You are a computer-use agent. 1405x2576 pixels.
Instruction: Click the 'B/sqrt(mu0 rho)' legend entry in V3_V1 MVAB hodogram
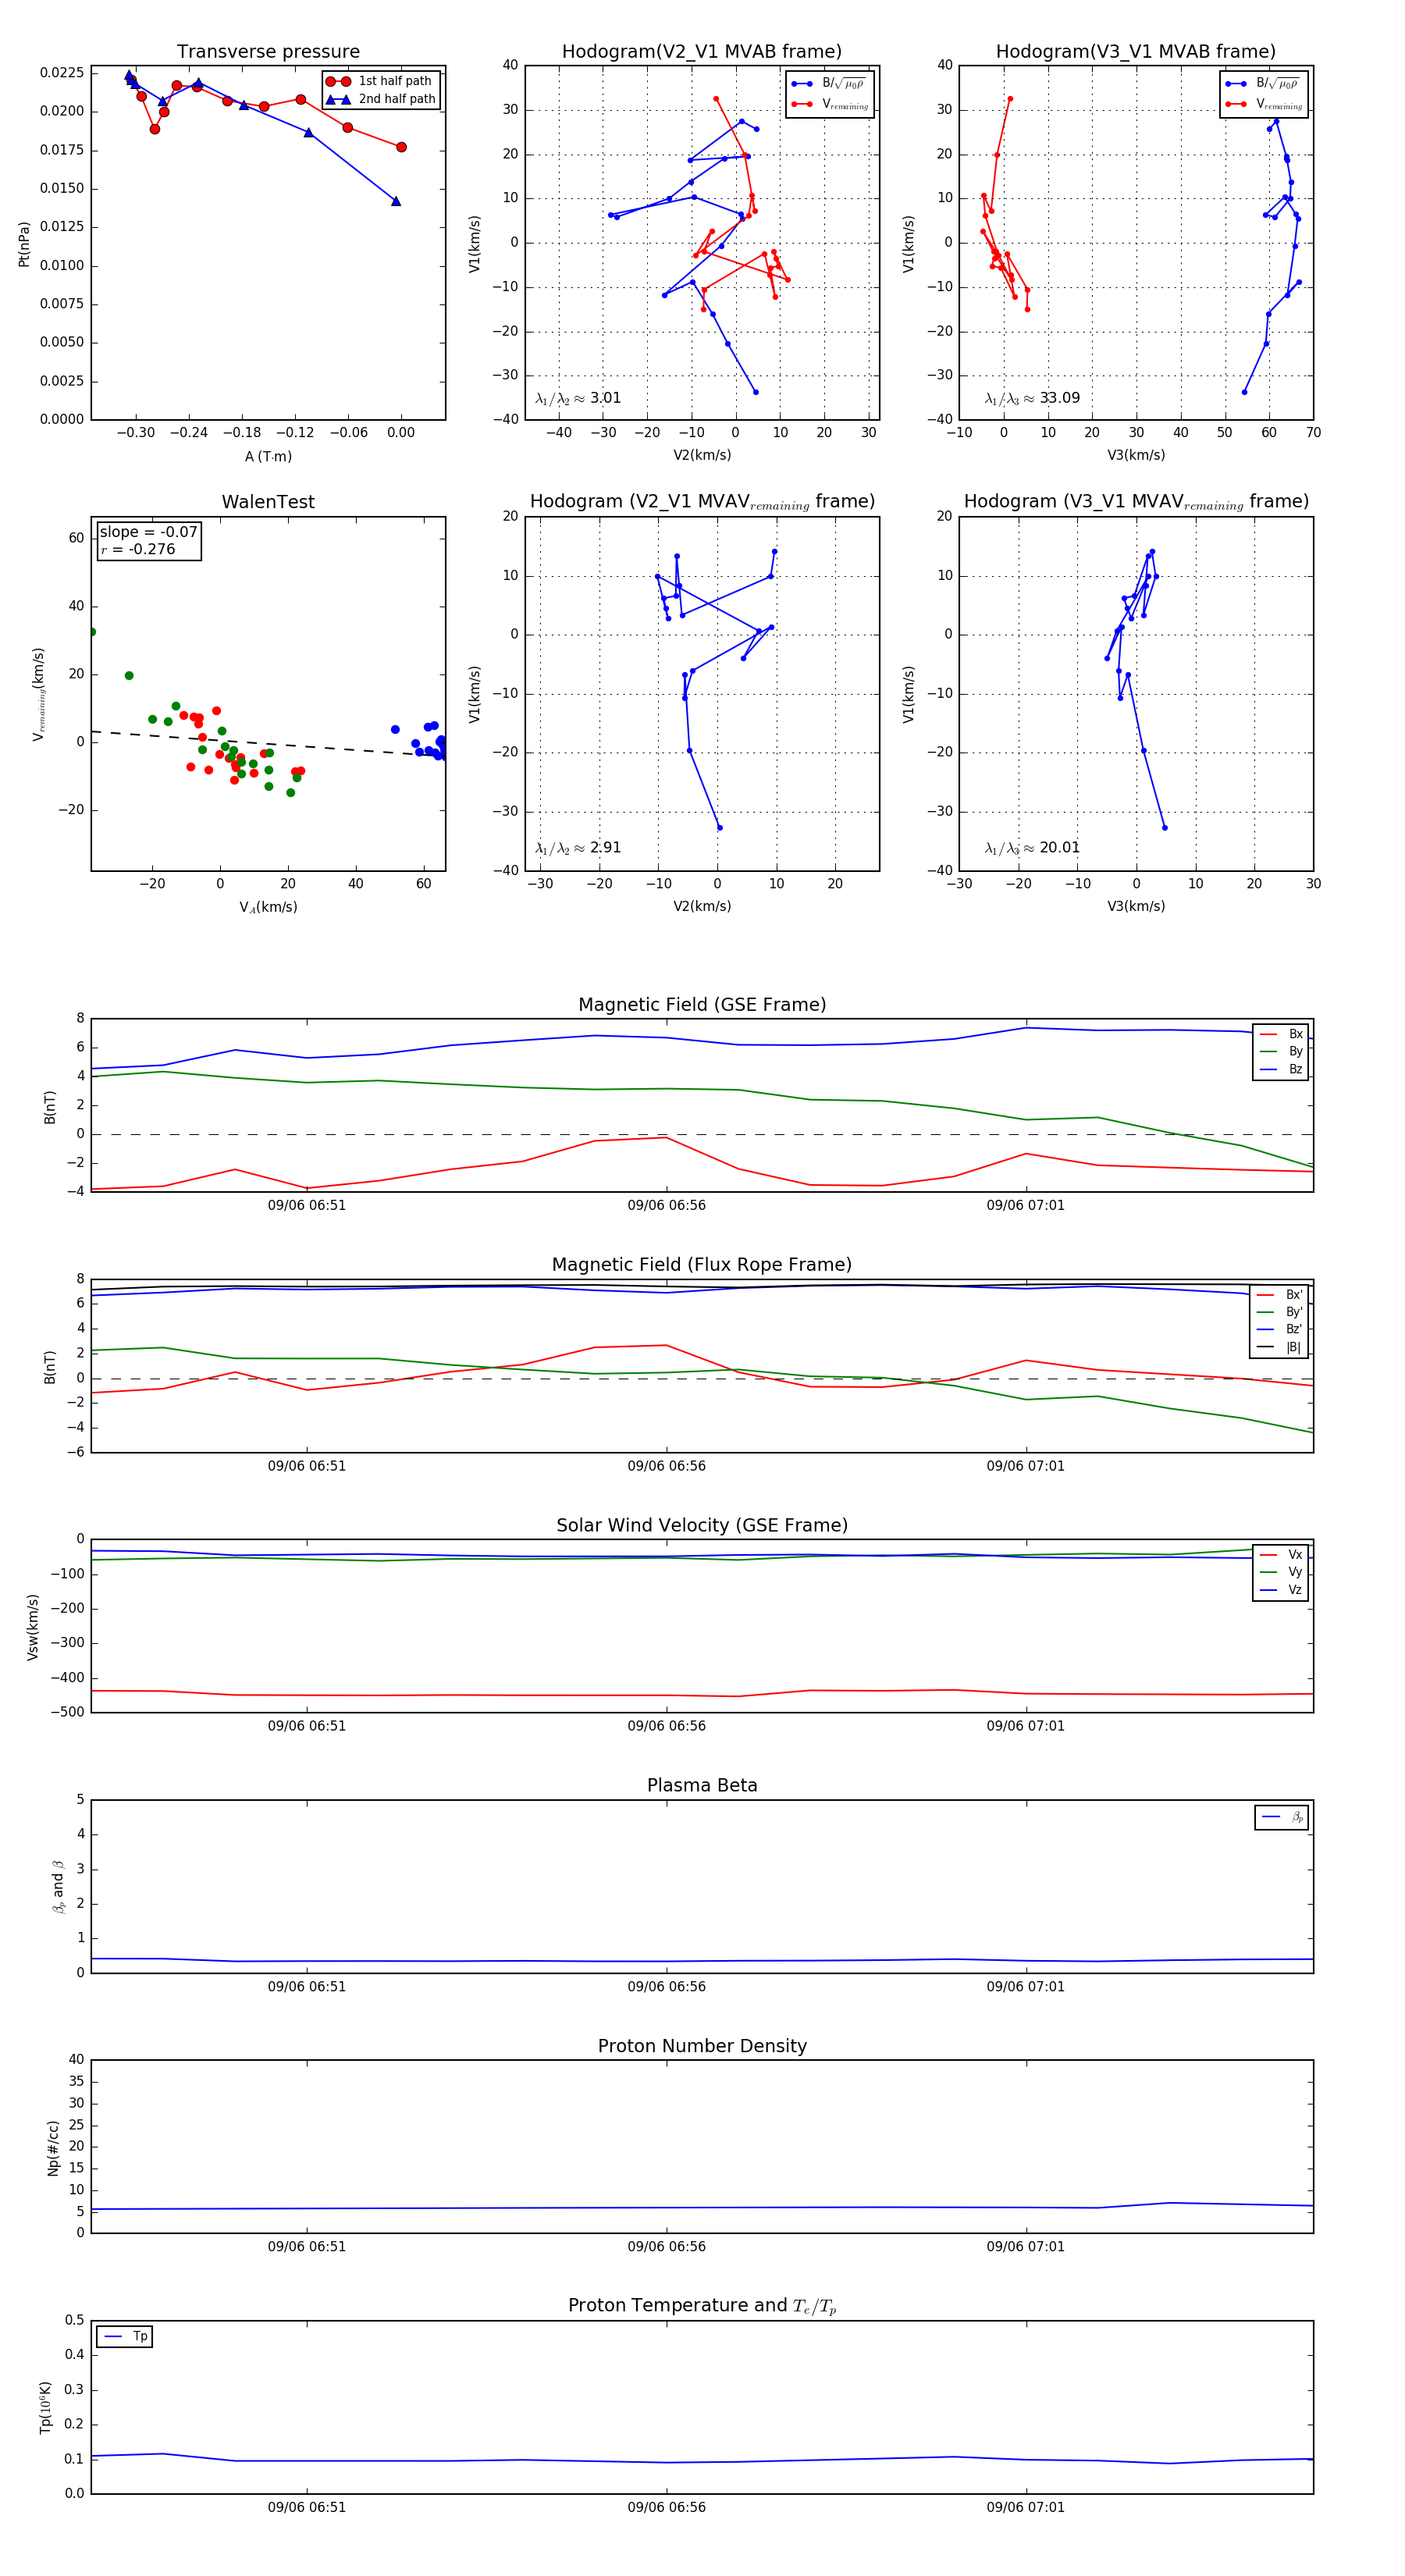point(1263,83)
